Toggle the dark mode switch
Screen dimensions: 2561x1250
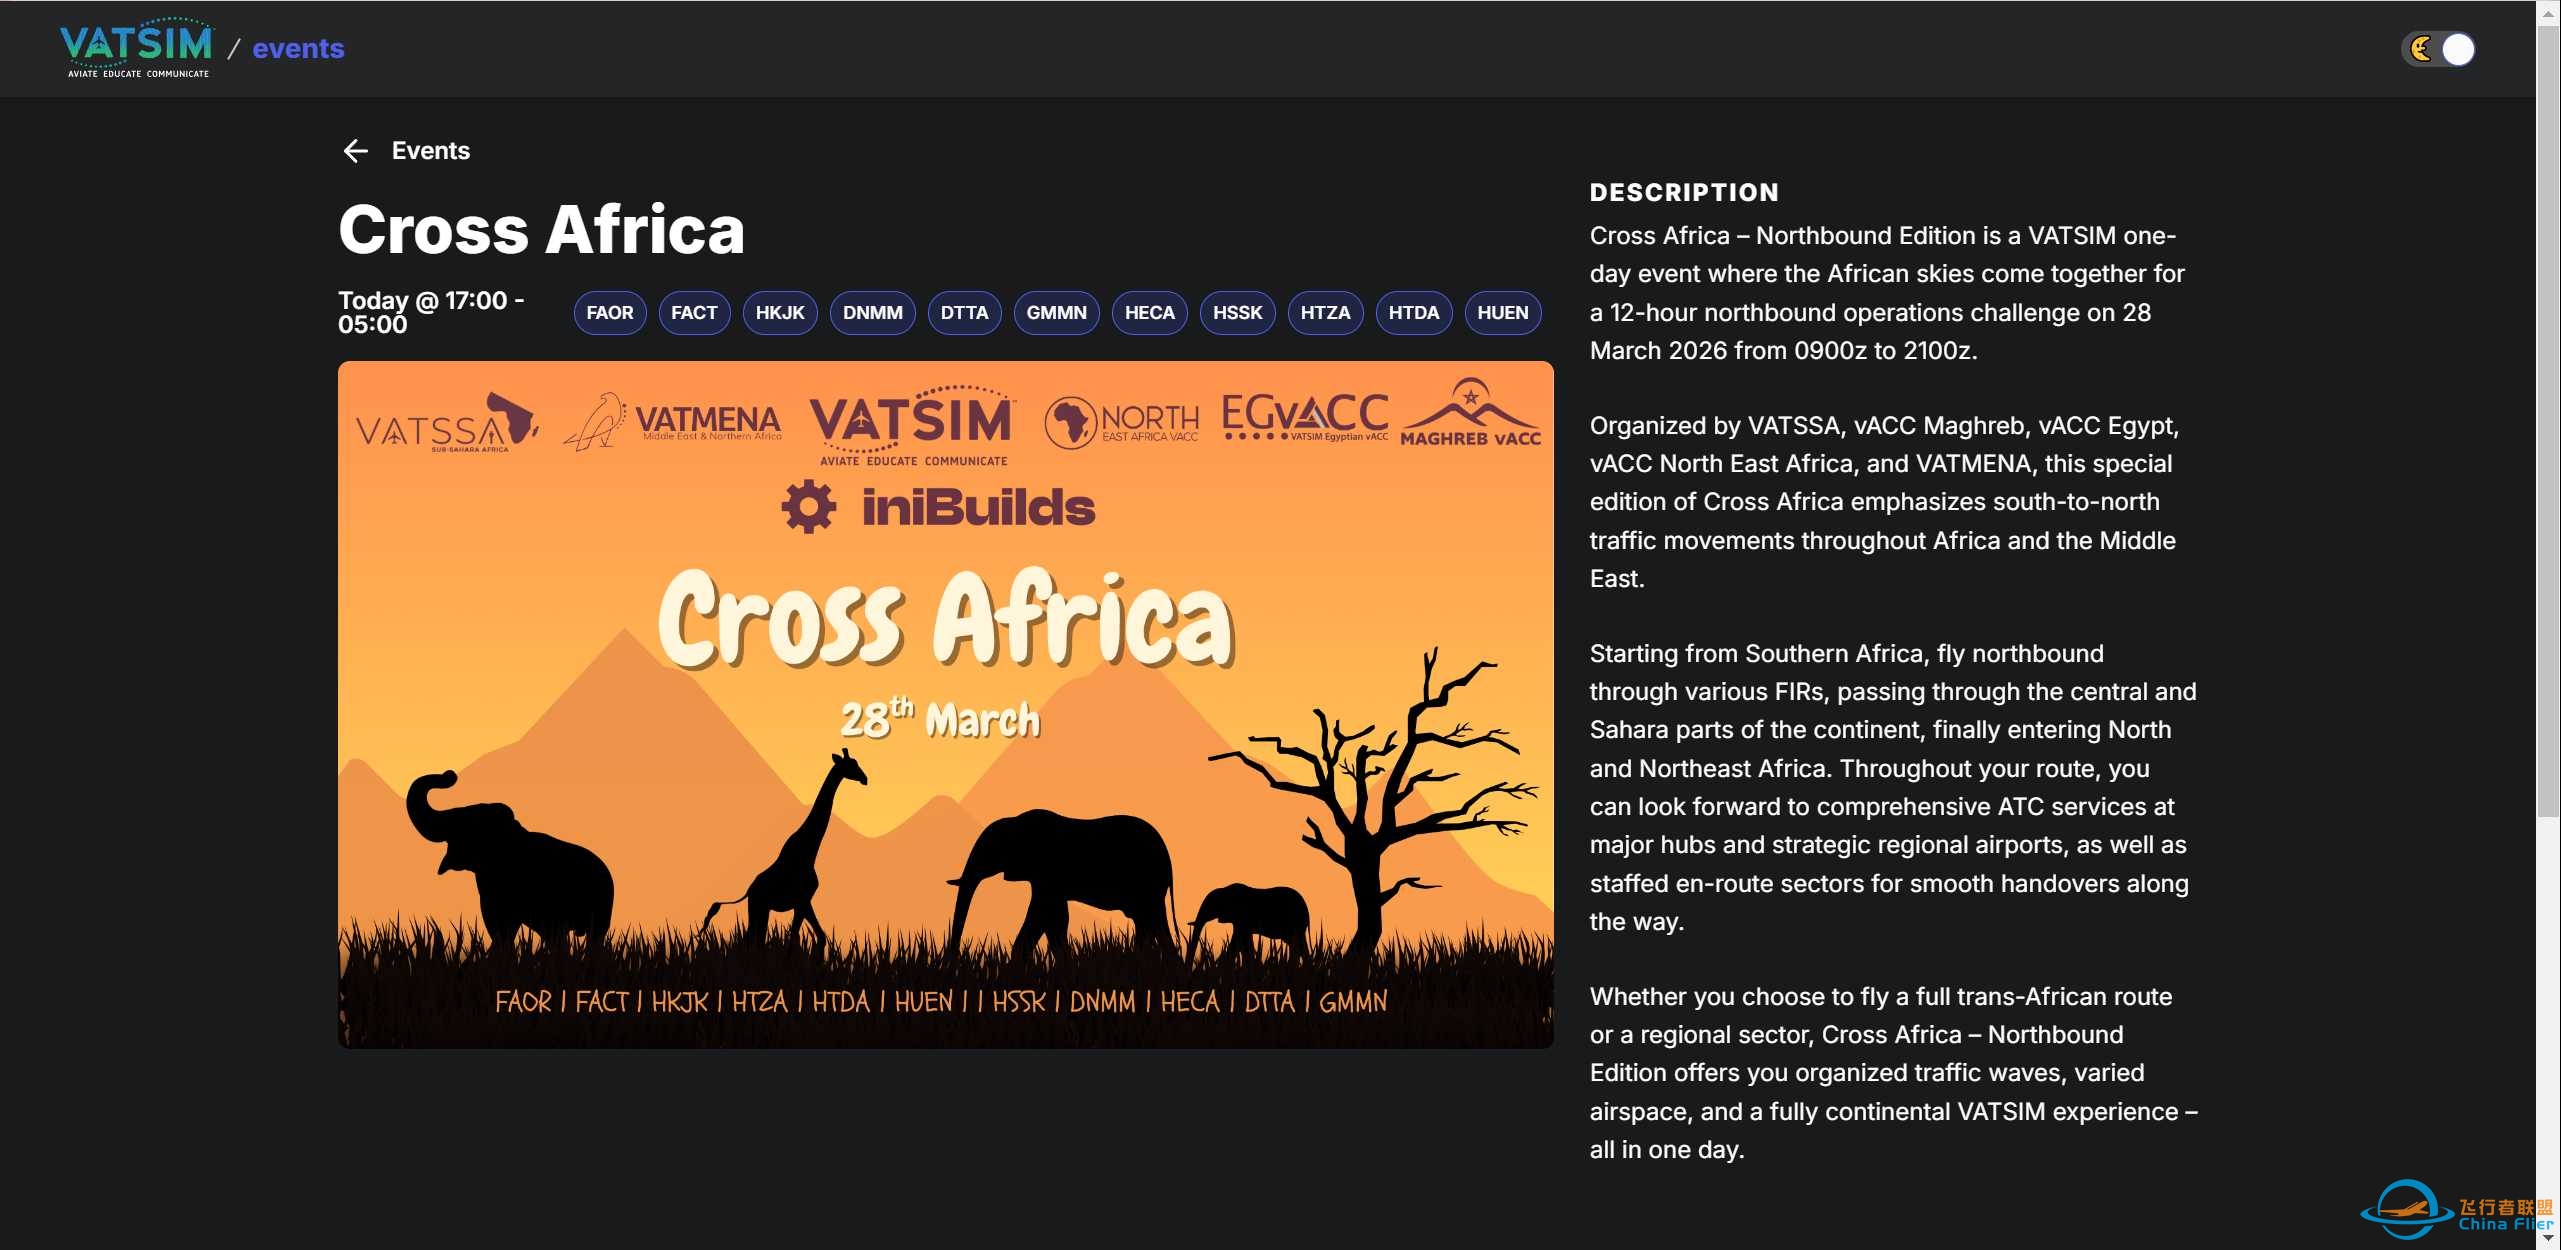click(x=2439, y=49)
